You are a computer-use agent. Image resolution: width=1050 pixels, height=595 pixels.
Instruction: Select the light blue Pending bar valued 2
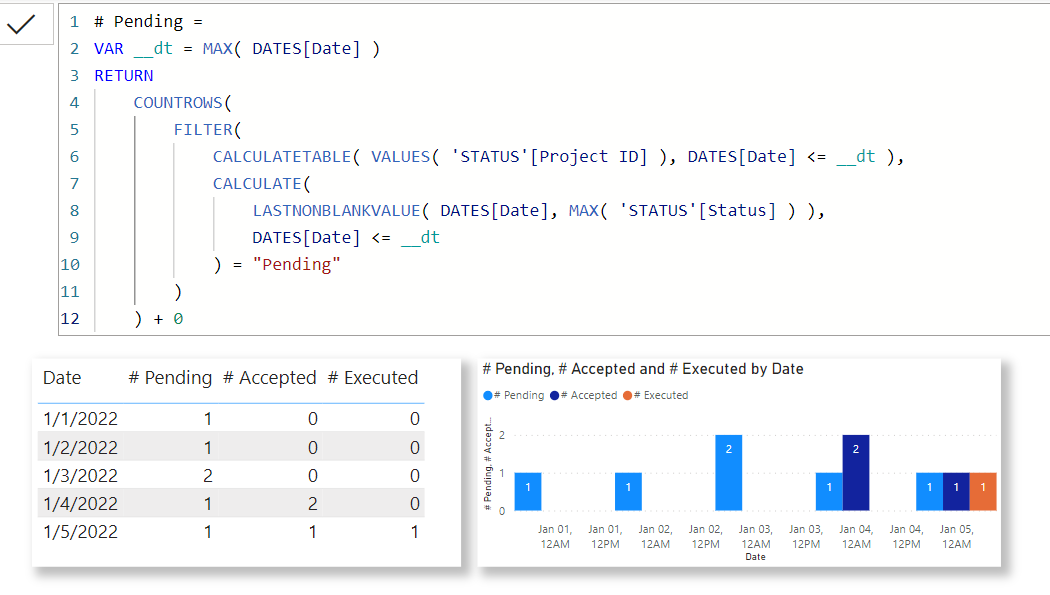coord(729,473)
